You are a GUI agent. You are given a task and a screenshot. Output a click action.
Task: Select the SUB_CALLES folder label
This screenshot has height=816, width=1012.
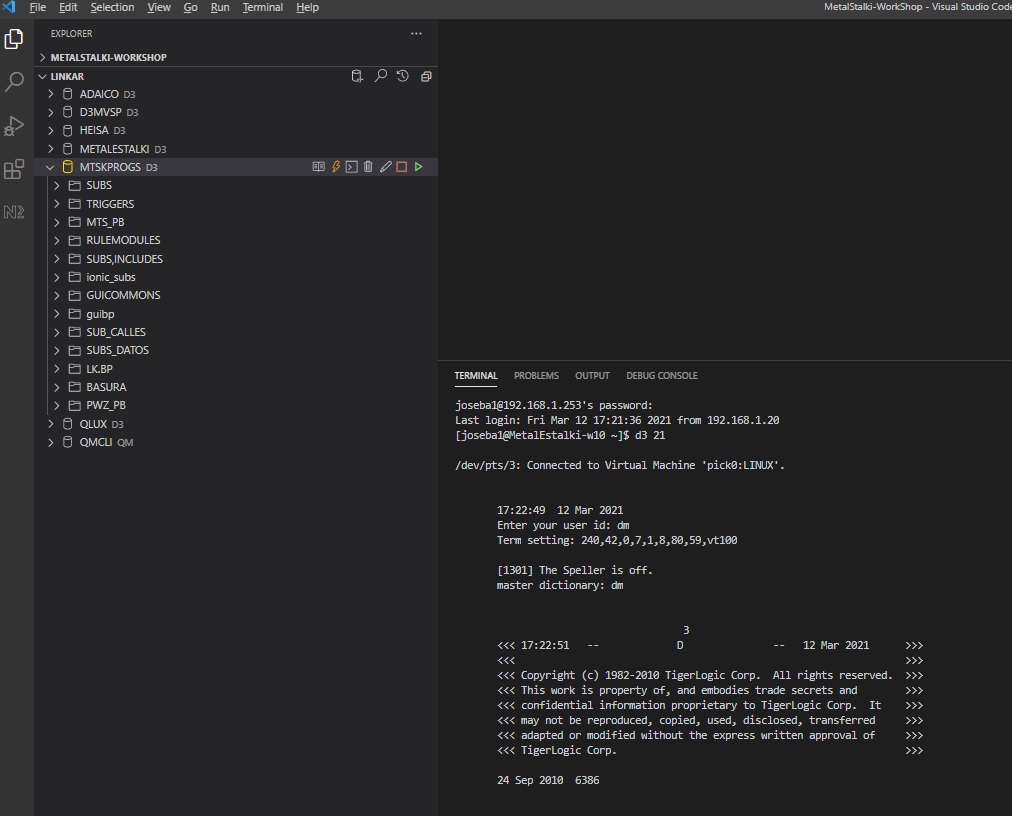coord(116,332)
